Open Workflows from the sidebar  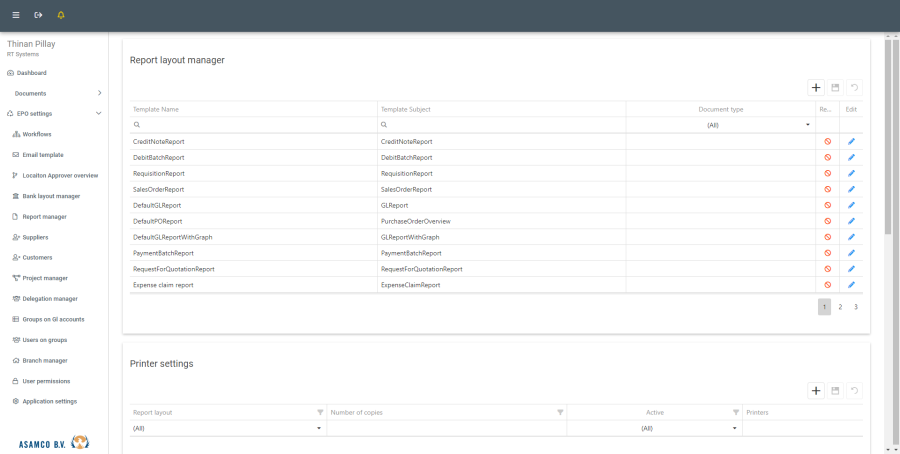point(37,134)
